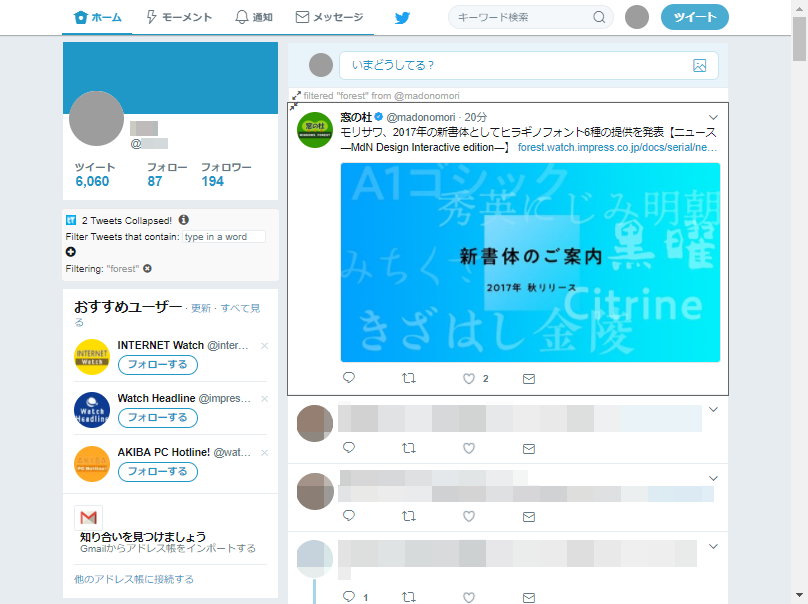Retweet the 窓の杜 font announcement tweet
This screenshot has height=604, width=808.
408,378
